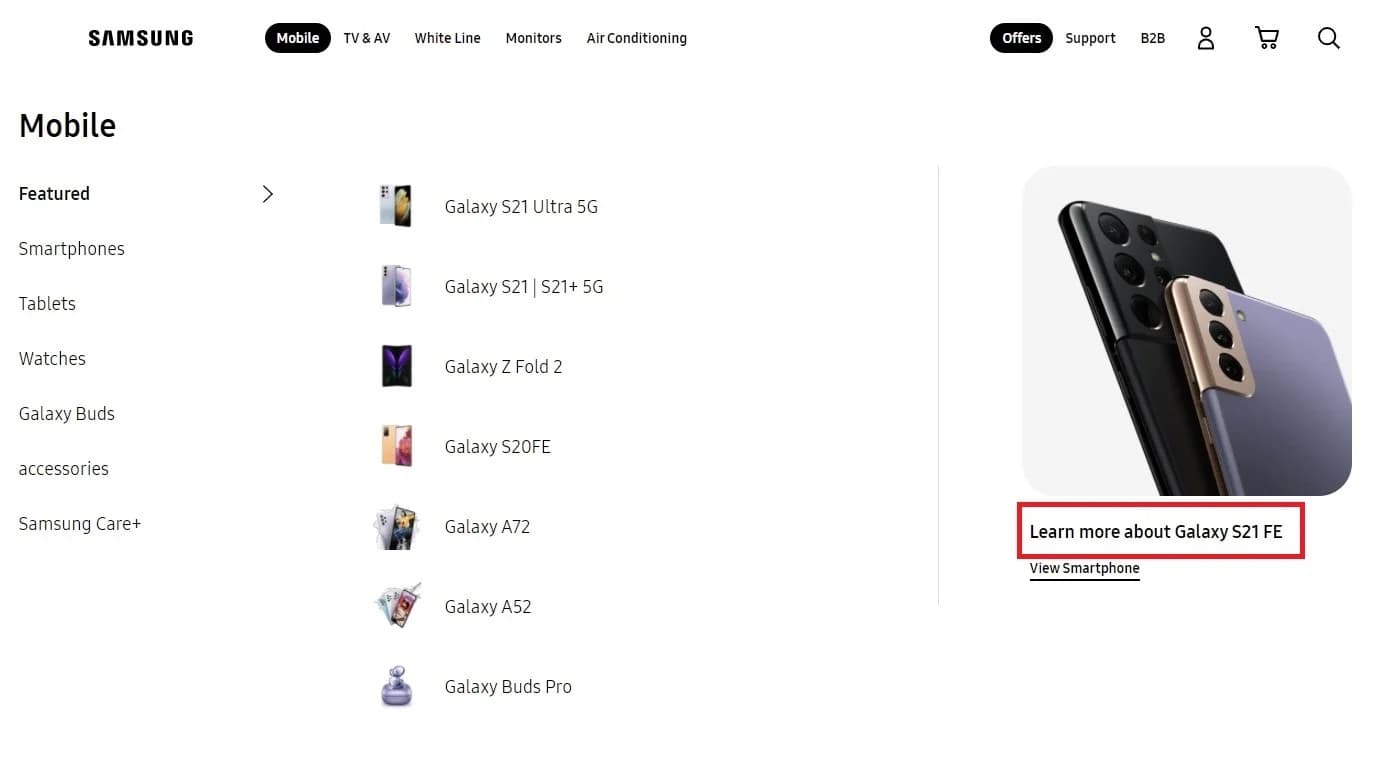Screen dimensions: 1381x775
Task: Select the Tablets category
Action: [x=47, y=303]
